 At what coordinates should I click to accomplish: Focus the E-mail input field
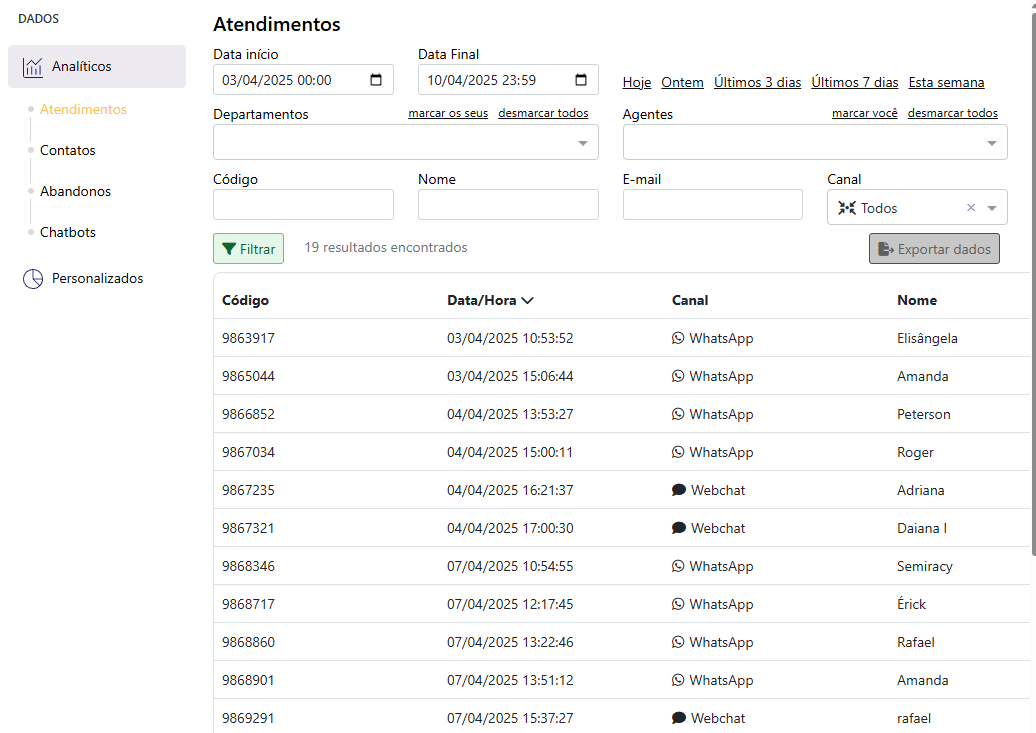712,205
